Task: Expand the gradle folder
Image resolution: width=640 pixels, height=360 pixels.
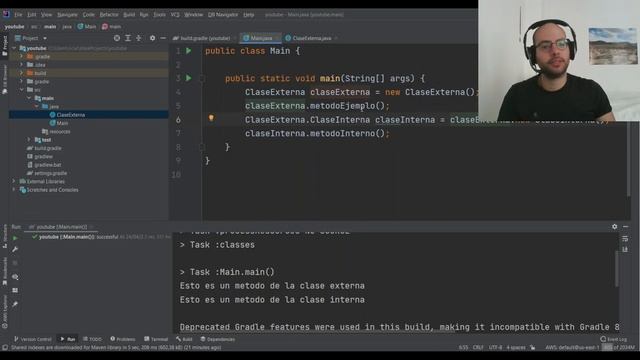Action: point(22,81)
